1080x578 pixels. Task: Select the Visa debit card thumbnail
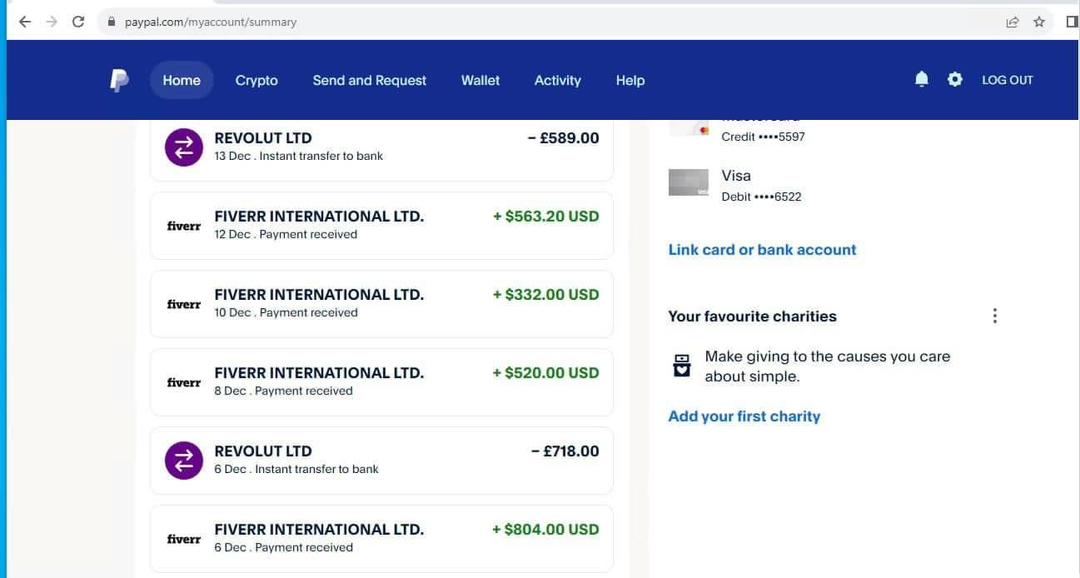(x=688, y=183)
